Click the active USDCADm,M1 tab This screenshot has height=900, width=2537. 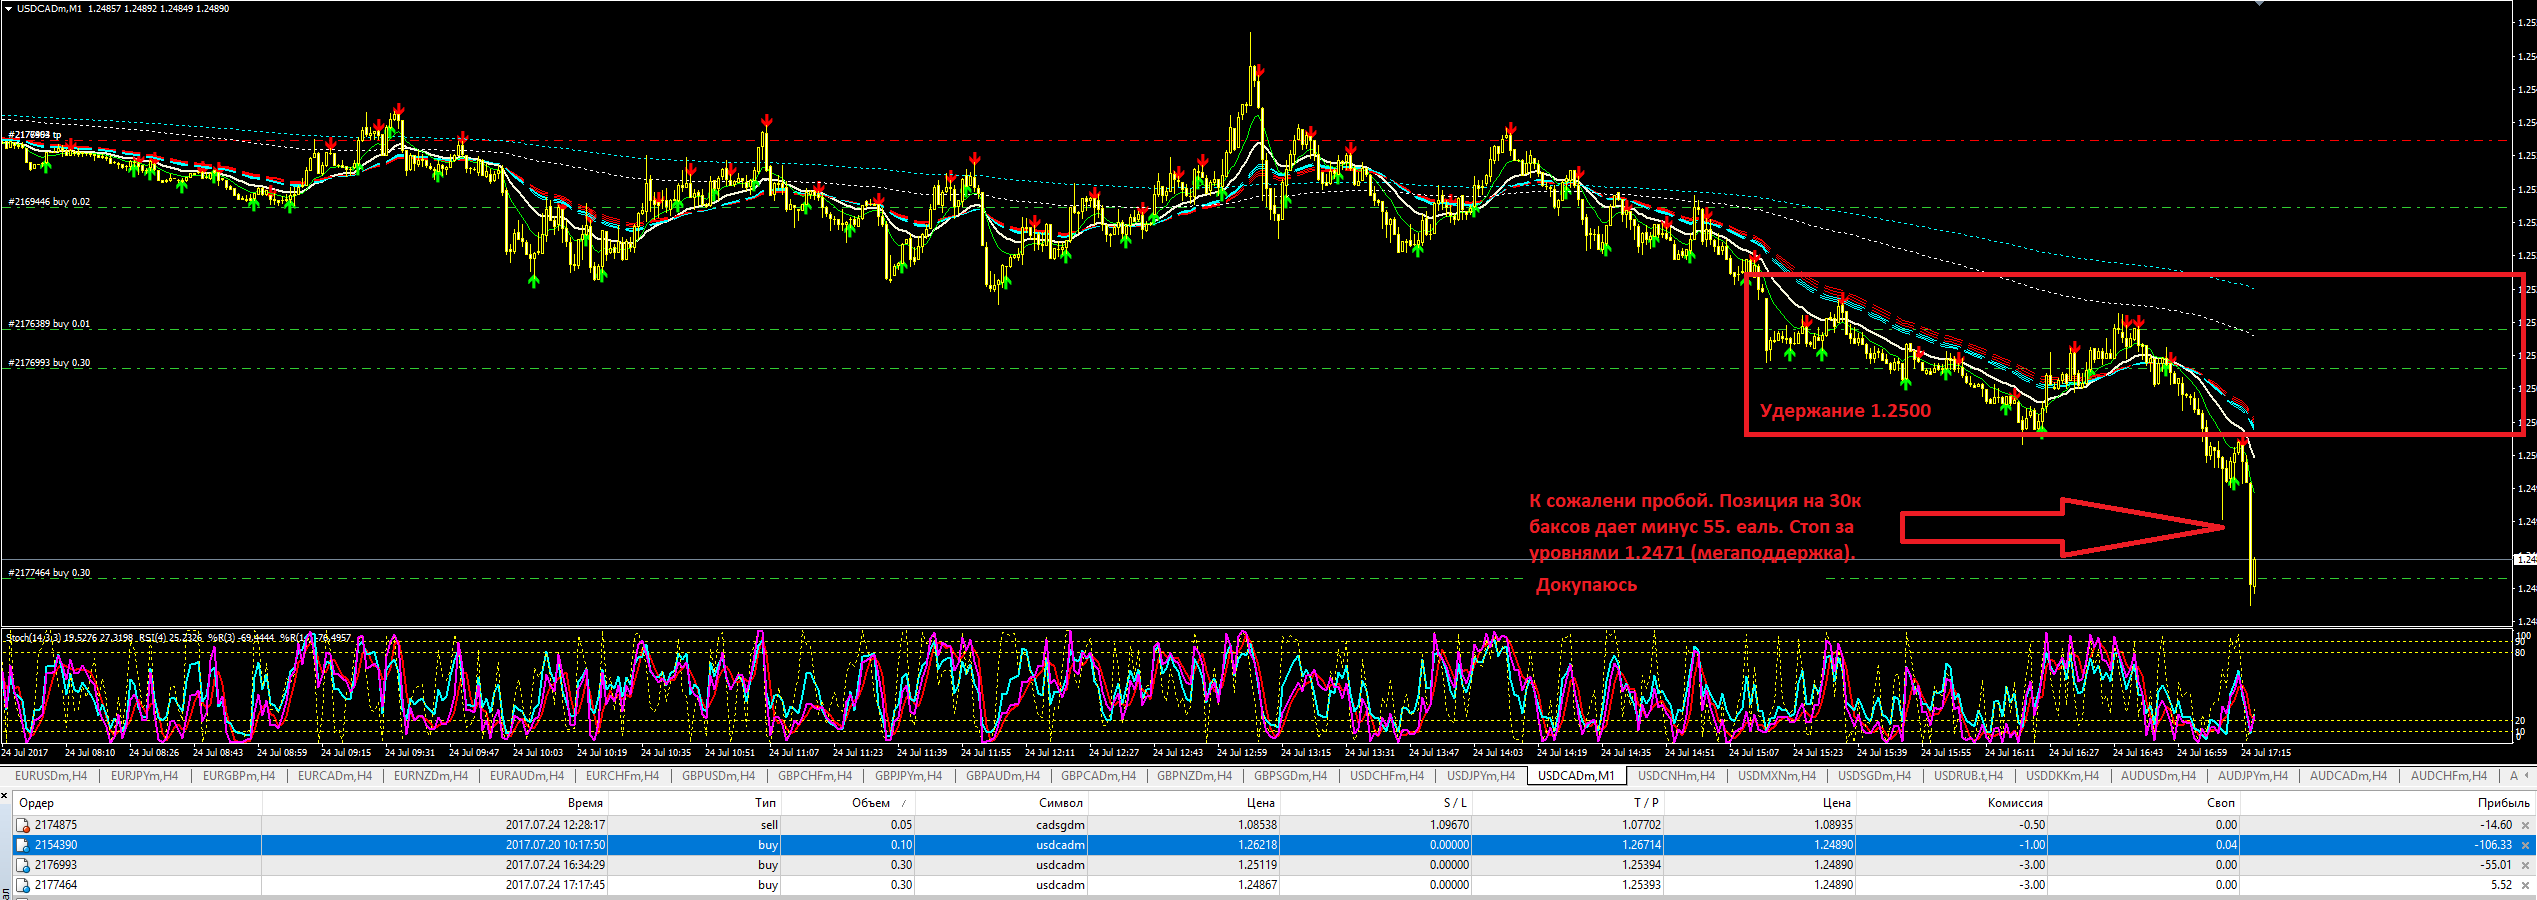(x=1576, y=776)
